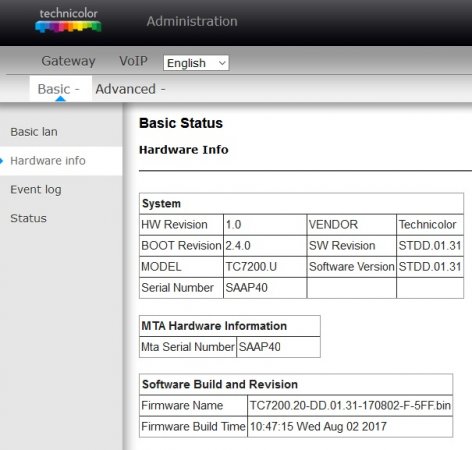Viewport: 472px width, 450px height.
Task: Click the Firmware Build Time label
Action: 193,427
